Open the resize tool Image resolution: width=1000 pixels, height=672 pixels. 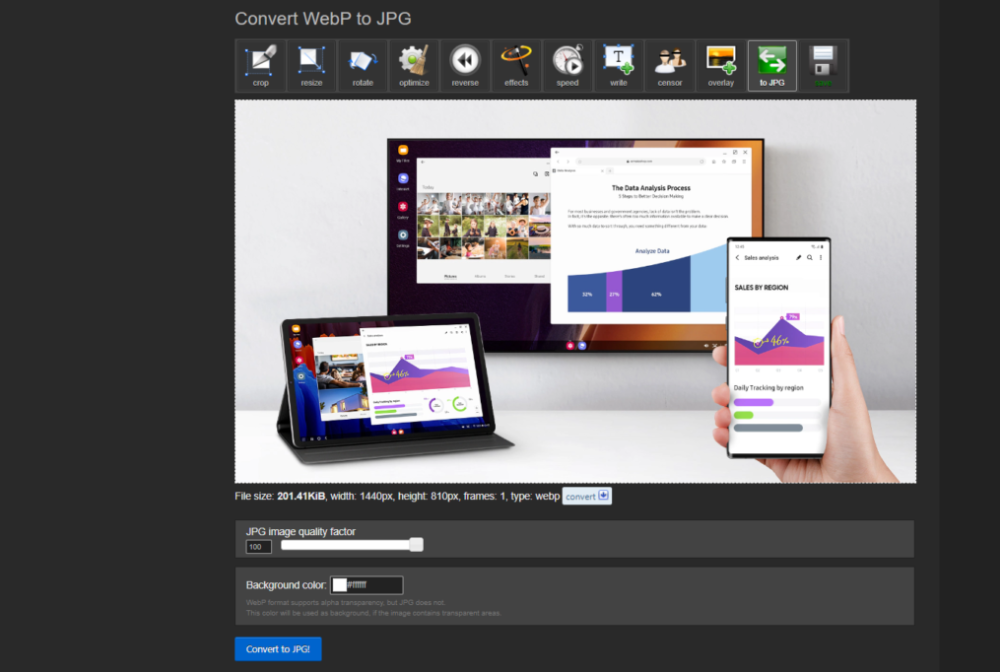click(312, 66)
